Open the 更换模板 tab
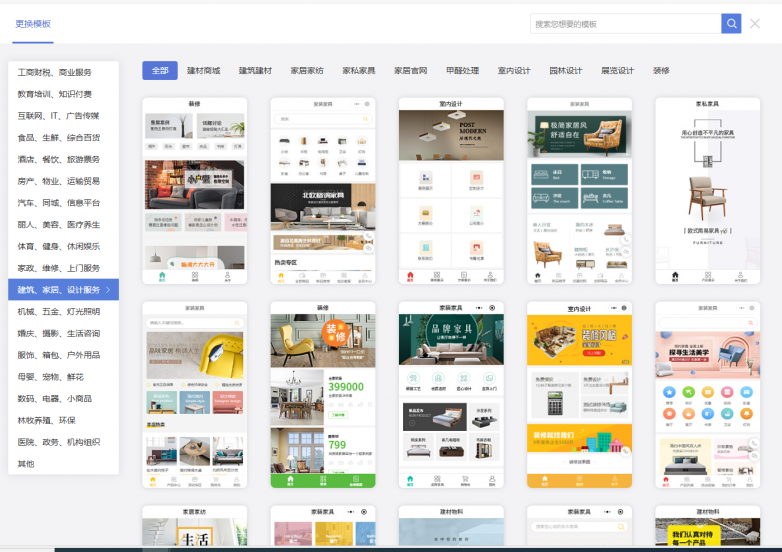 (x=33, y=24)
